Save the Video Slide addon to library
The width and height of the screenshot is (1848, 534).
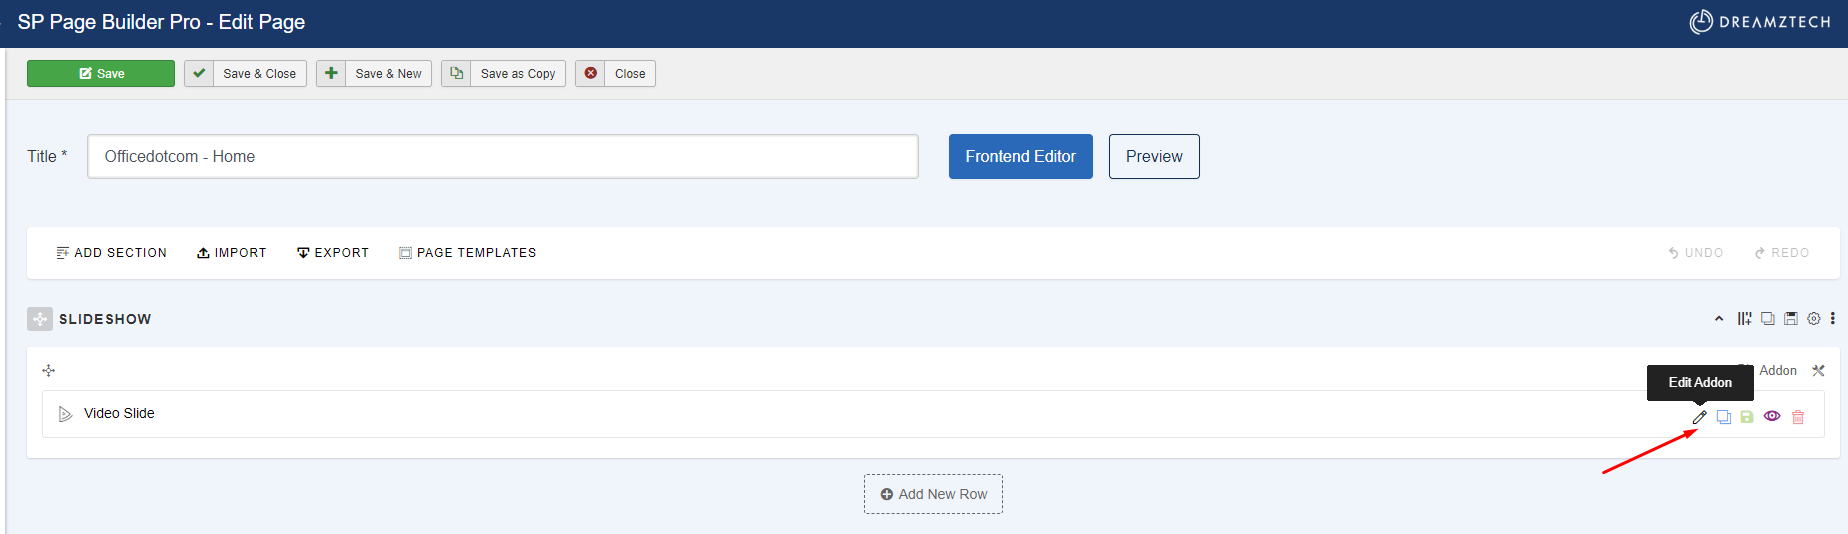click(x=1747, y=417)
